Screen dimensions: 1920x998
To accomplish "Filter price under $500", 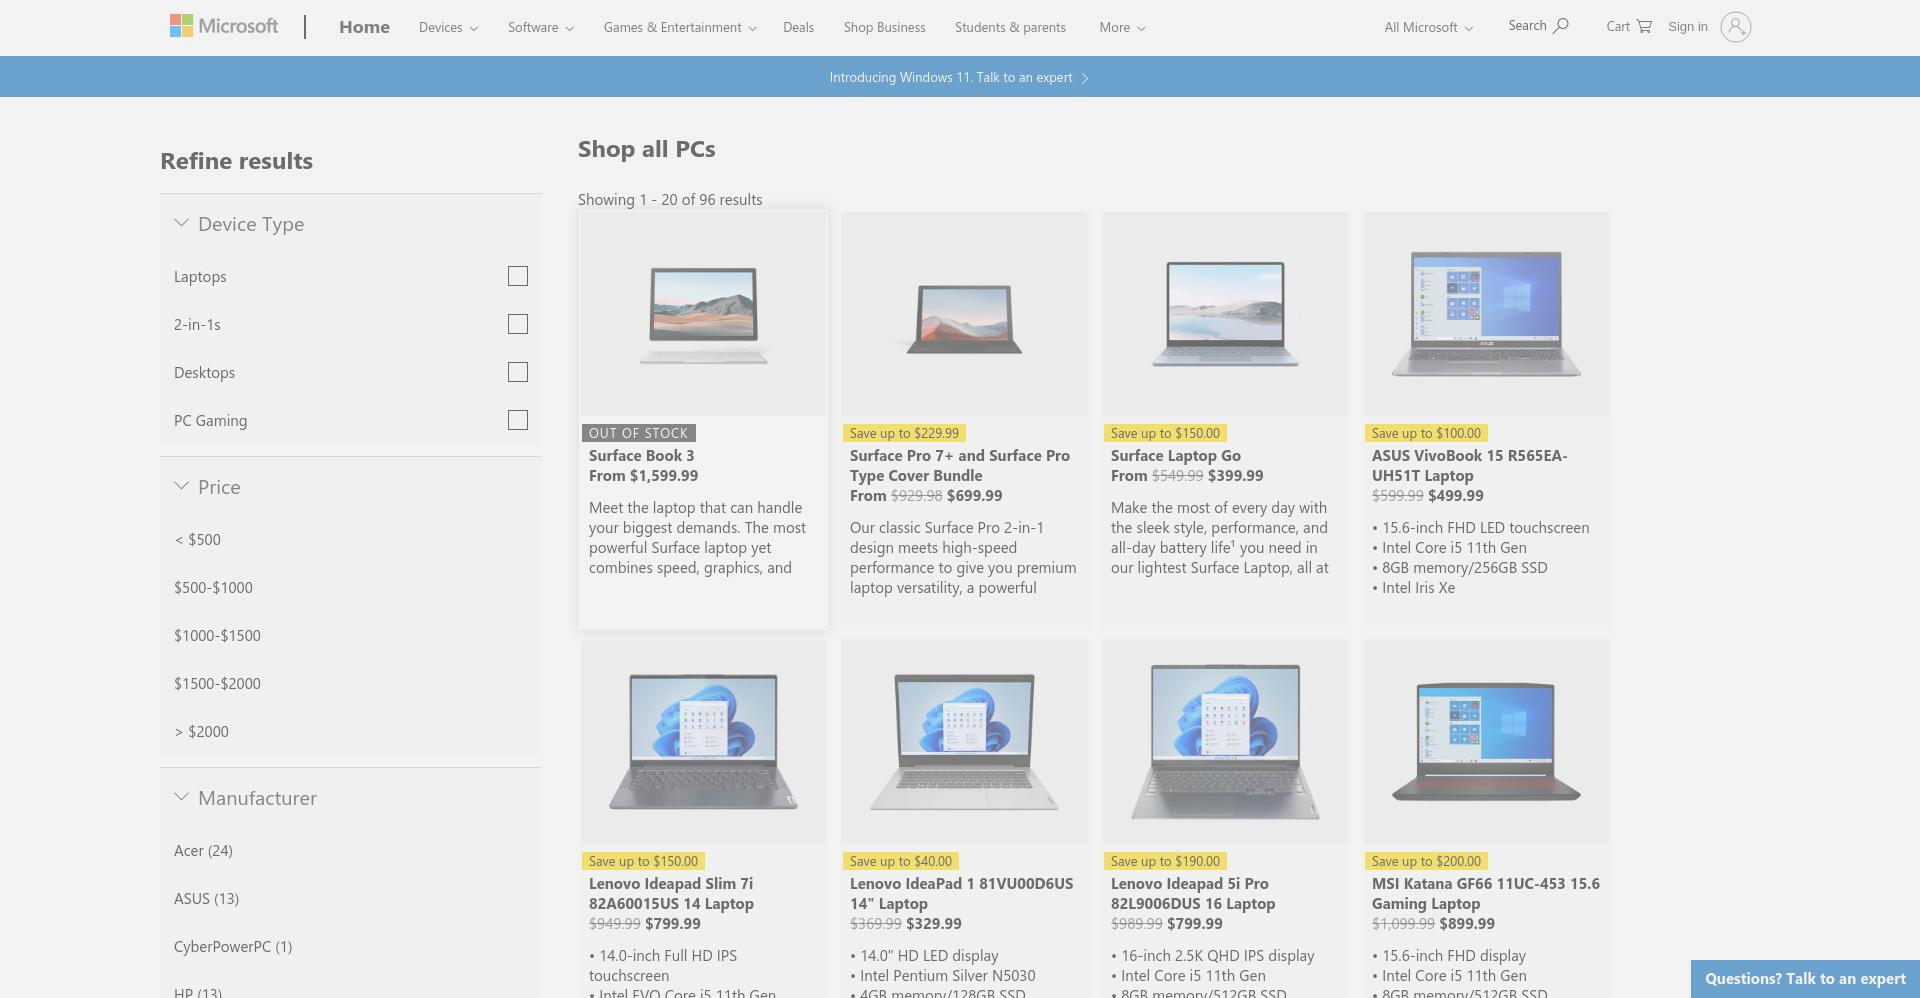I will tap(198, 540).
